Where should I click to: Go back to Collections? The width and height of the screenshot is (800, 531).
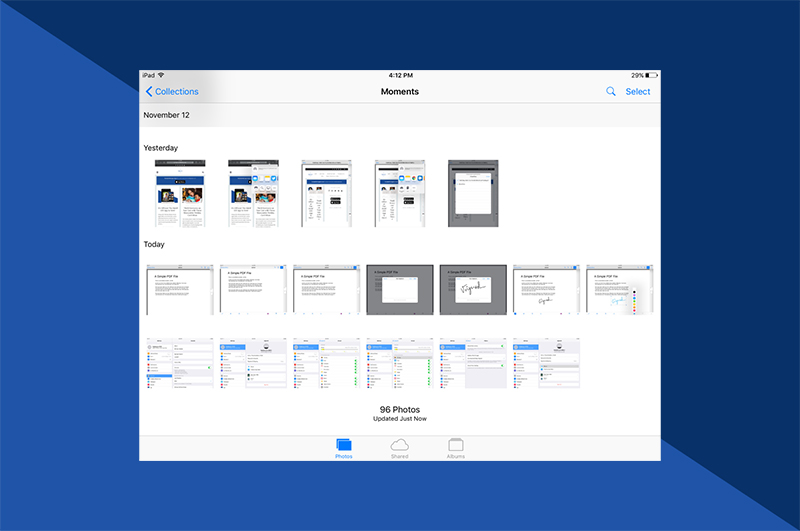(x=172, y=91)
